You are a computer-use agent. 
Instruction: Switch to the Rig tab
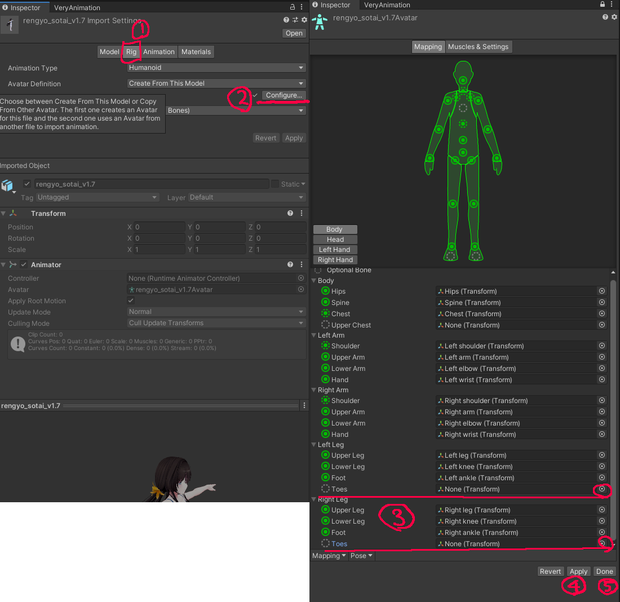pos(131,52)
